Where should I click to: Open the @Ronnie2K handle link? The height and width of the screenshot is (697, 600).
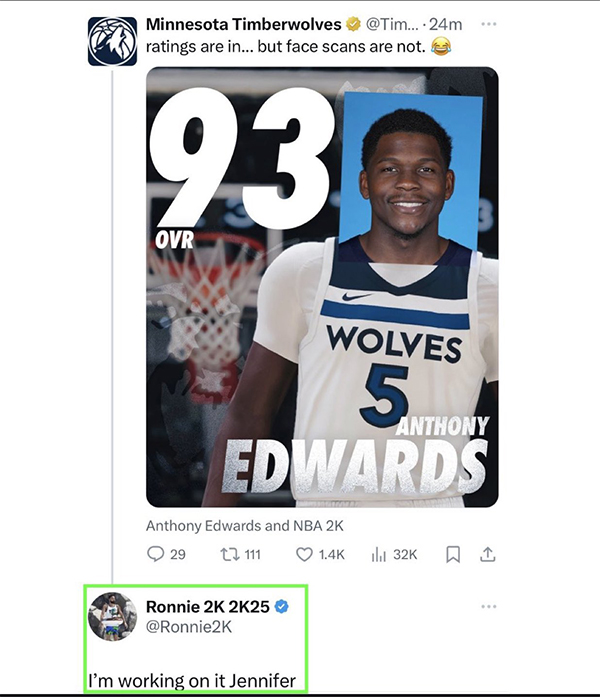189,627
